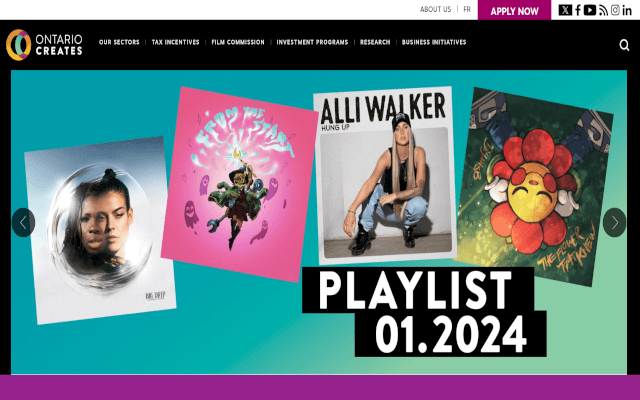Open the YouTube social icon
The width and height of the screenshot is (640, 400).
[x=589, y=10]
